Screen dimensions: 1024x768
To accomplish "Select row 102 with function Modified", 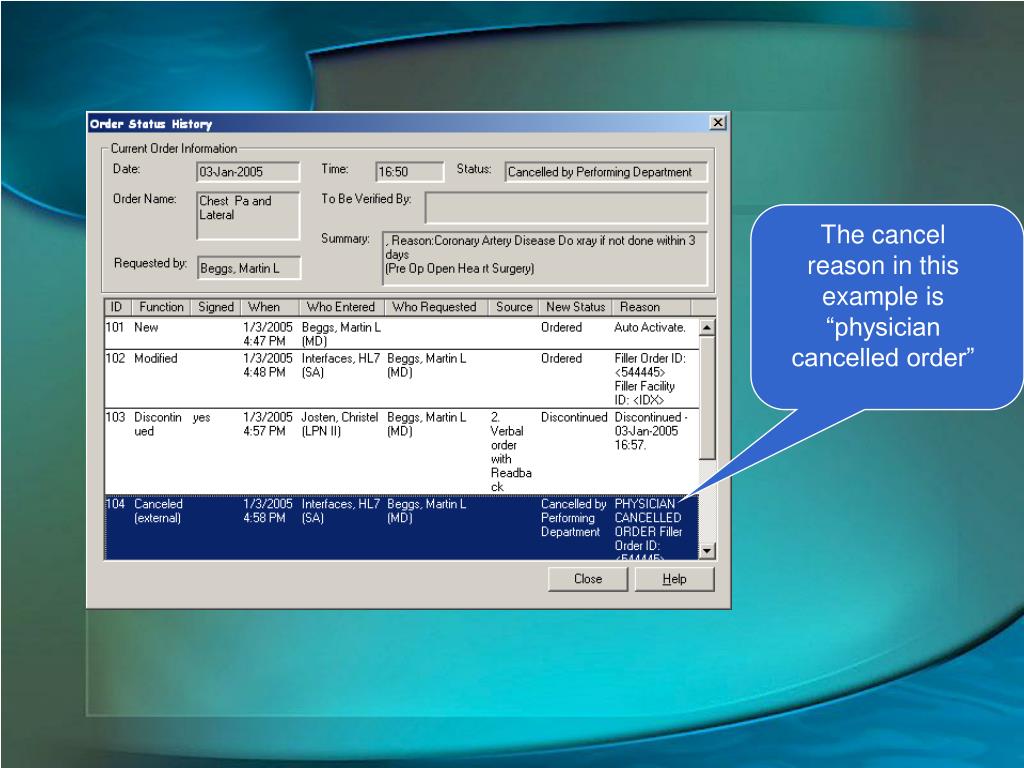I will (402, 379).
